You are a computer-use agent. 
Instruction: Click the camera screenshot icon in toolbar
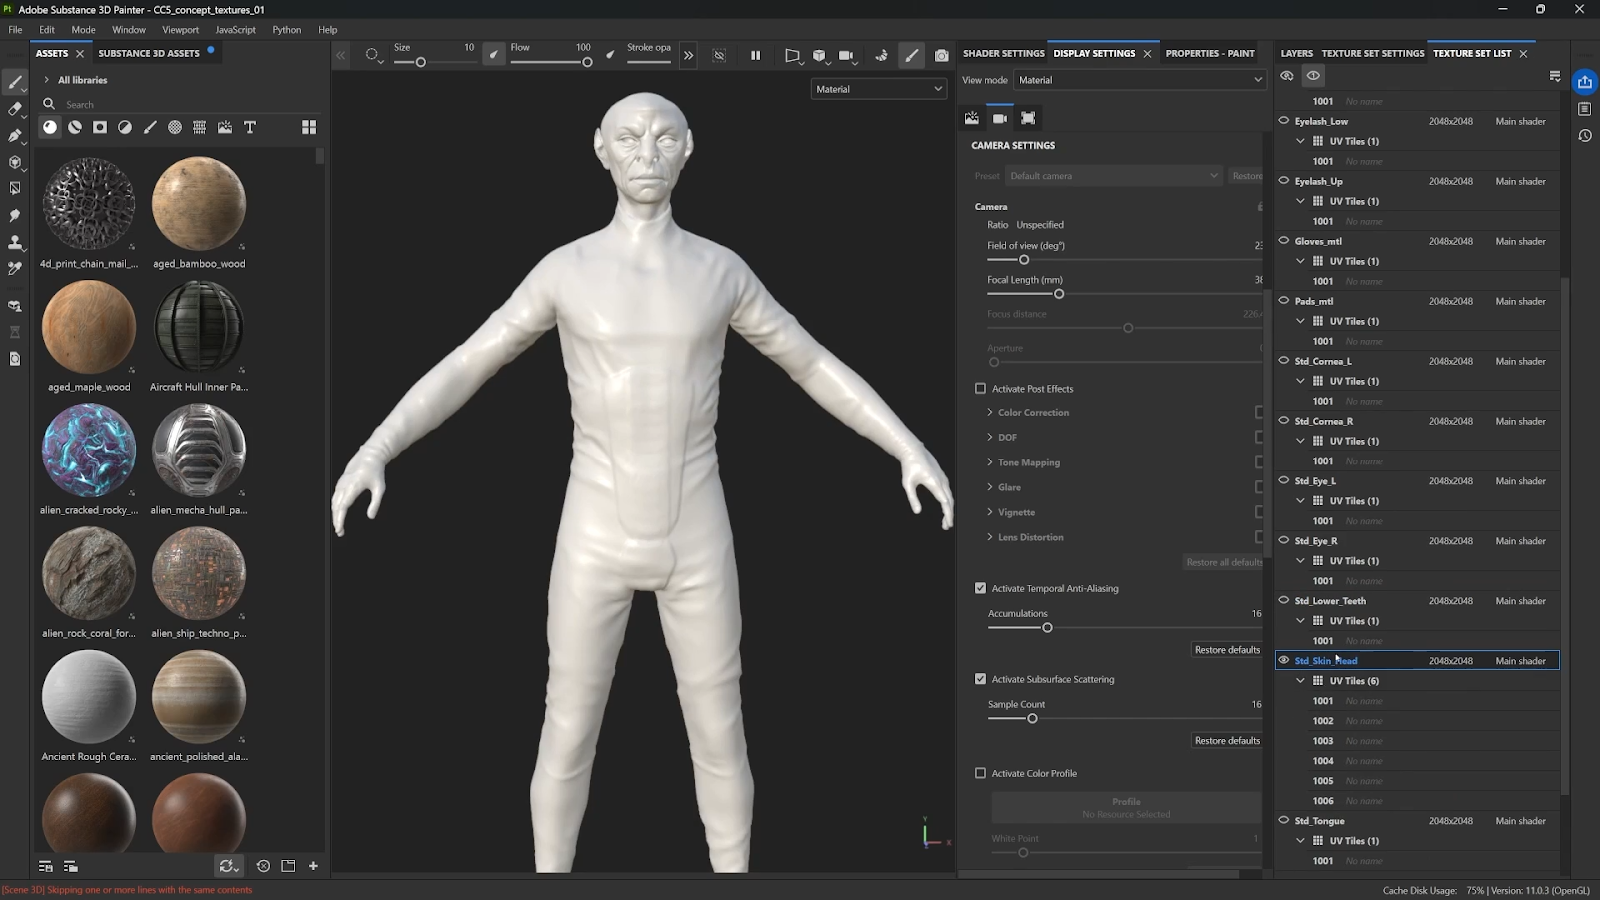941,56
